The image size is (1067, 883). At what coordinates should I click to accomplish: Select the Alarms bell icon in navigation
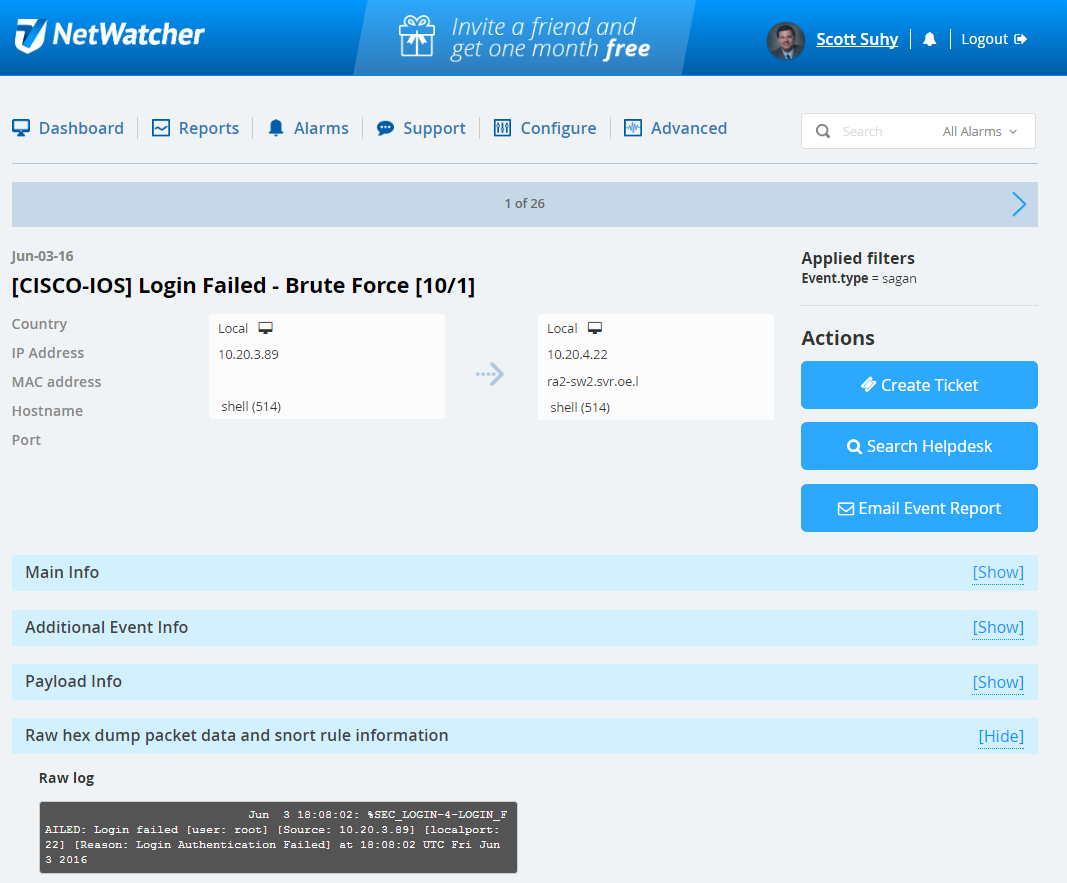tap(274, 127)
